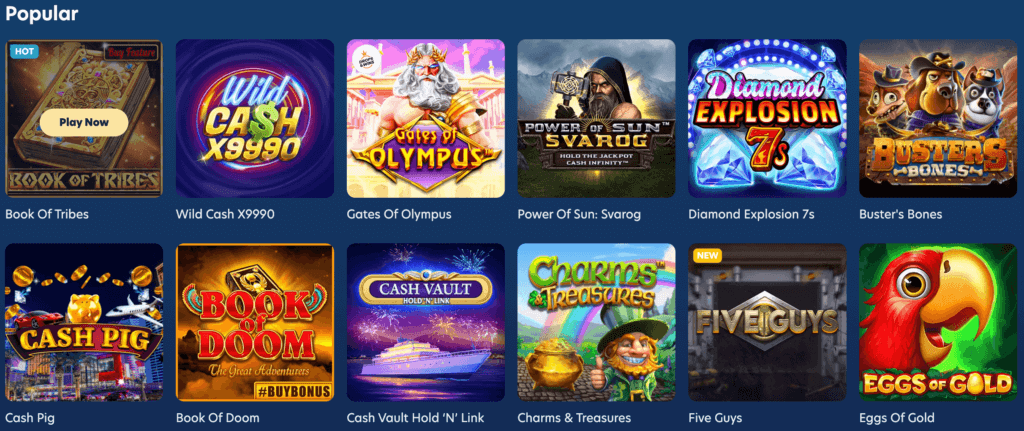Click the Diamond Explosion 7s title text

(x=751, y=214)
